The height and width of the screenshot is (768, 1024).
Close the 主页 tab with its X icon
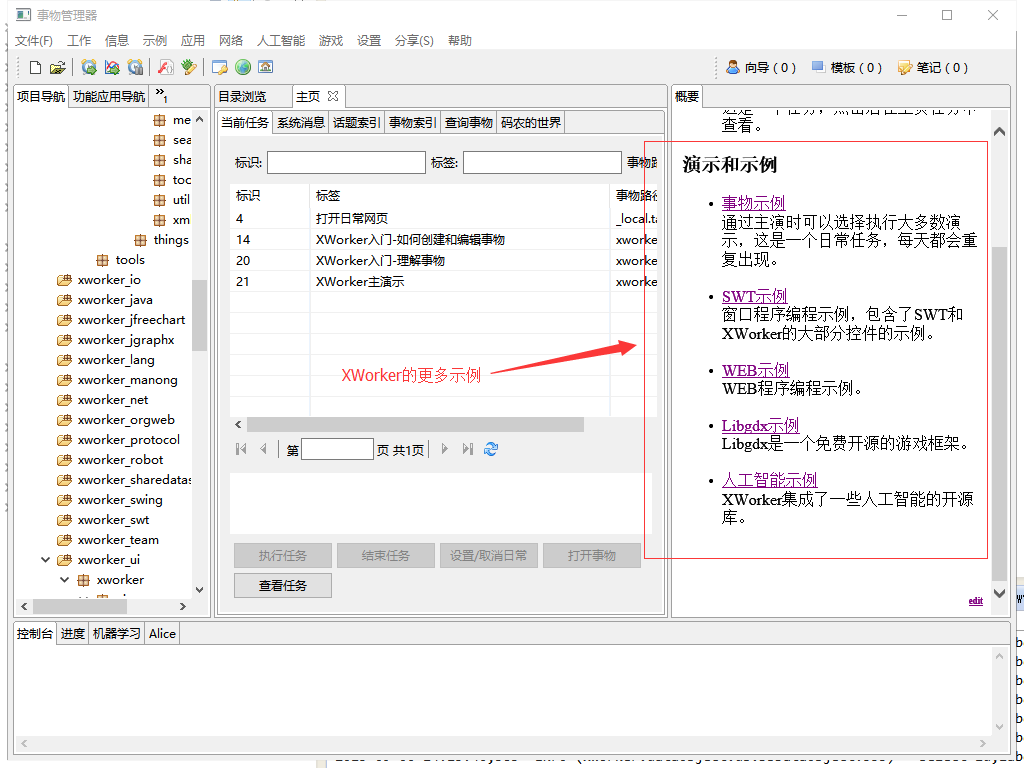click(333, 96)
